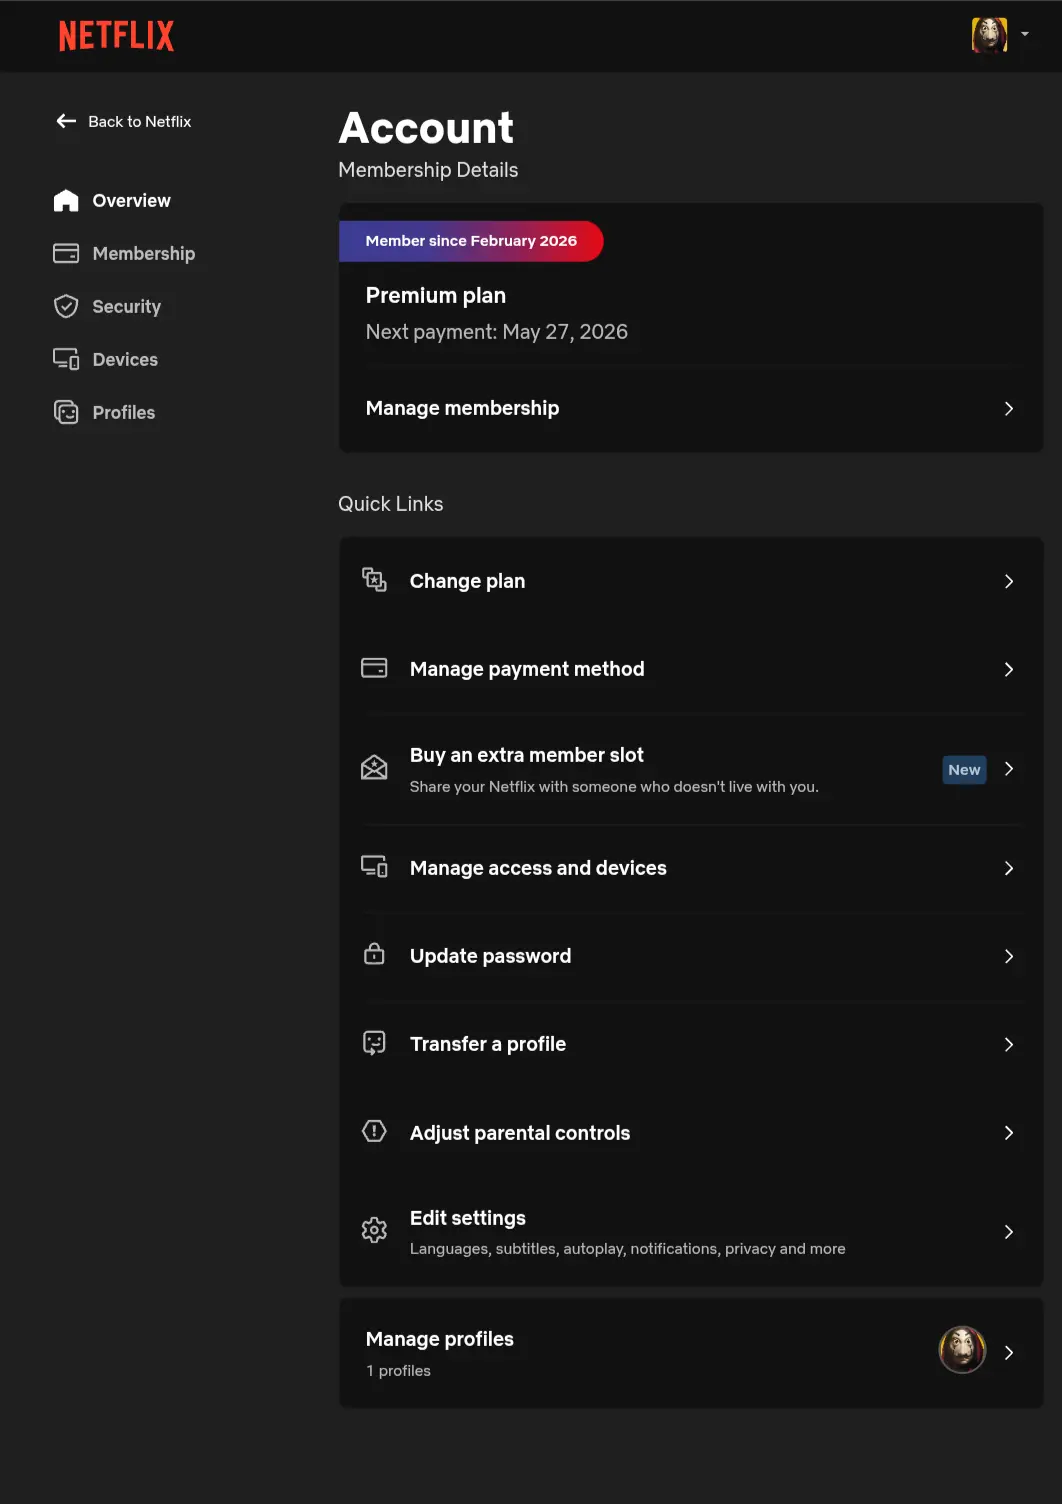Open the profile dropdown arrow in header

pyautogui.click(x=1025, y=35)
